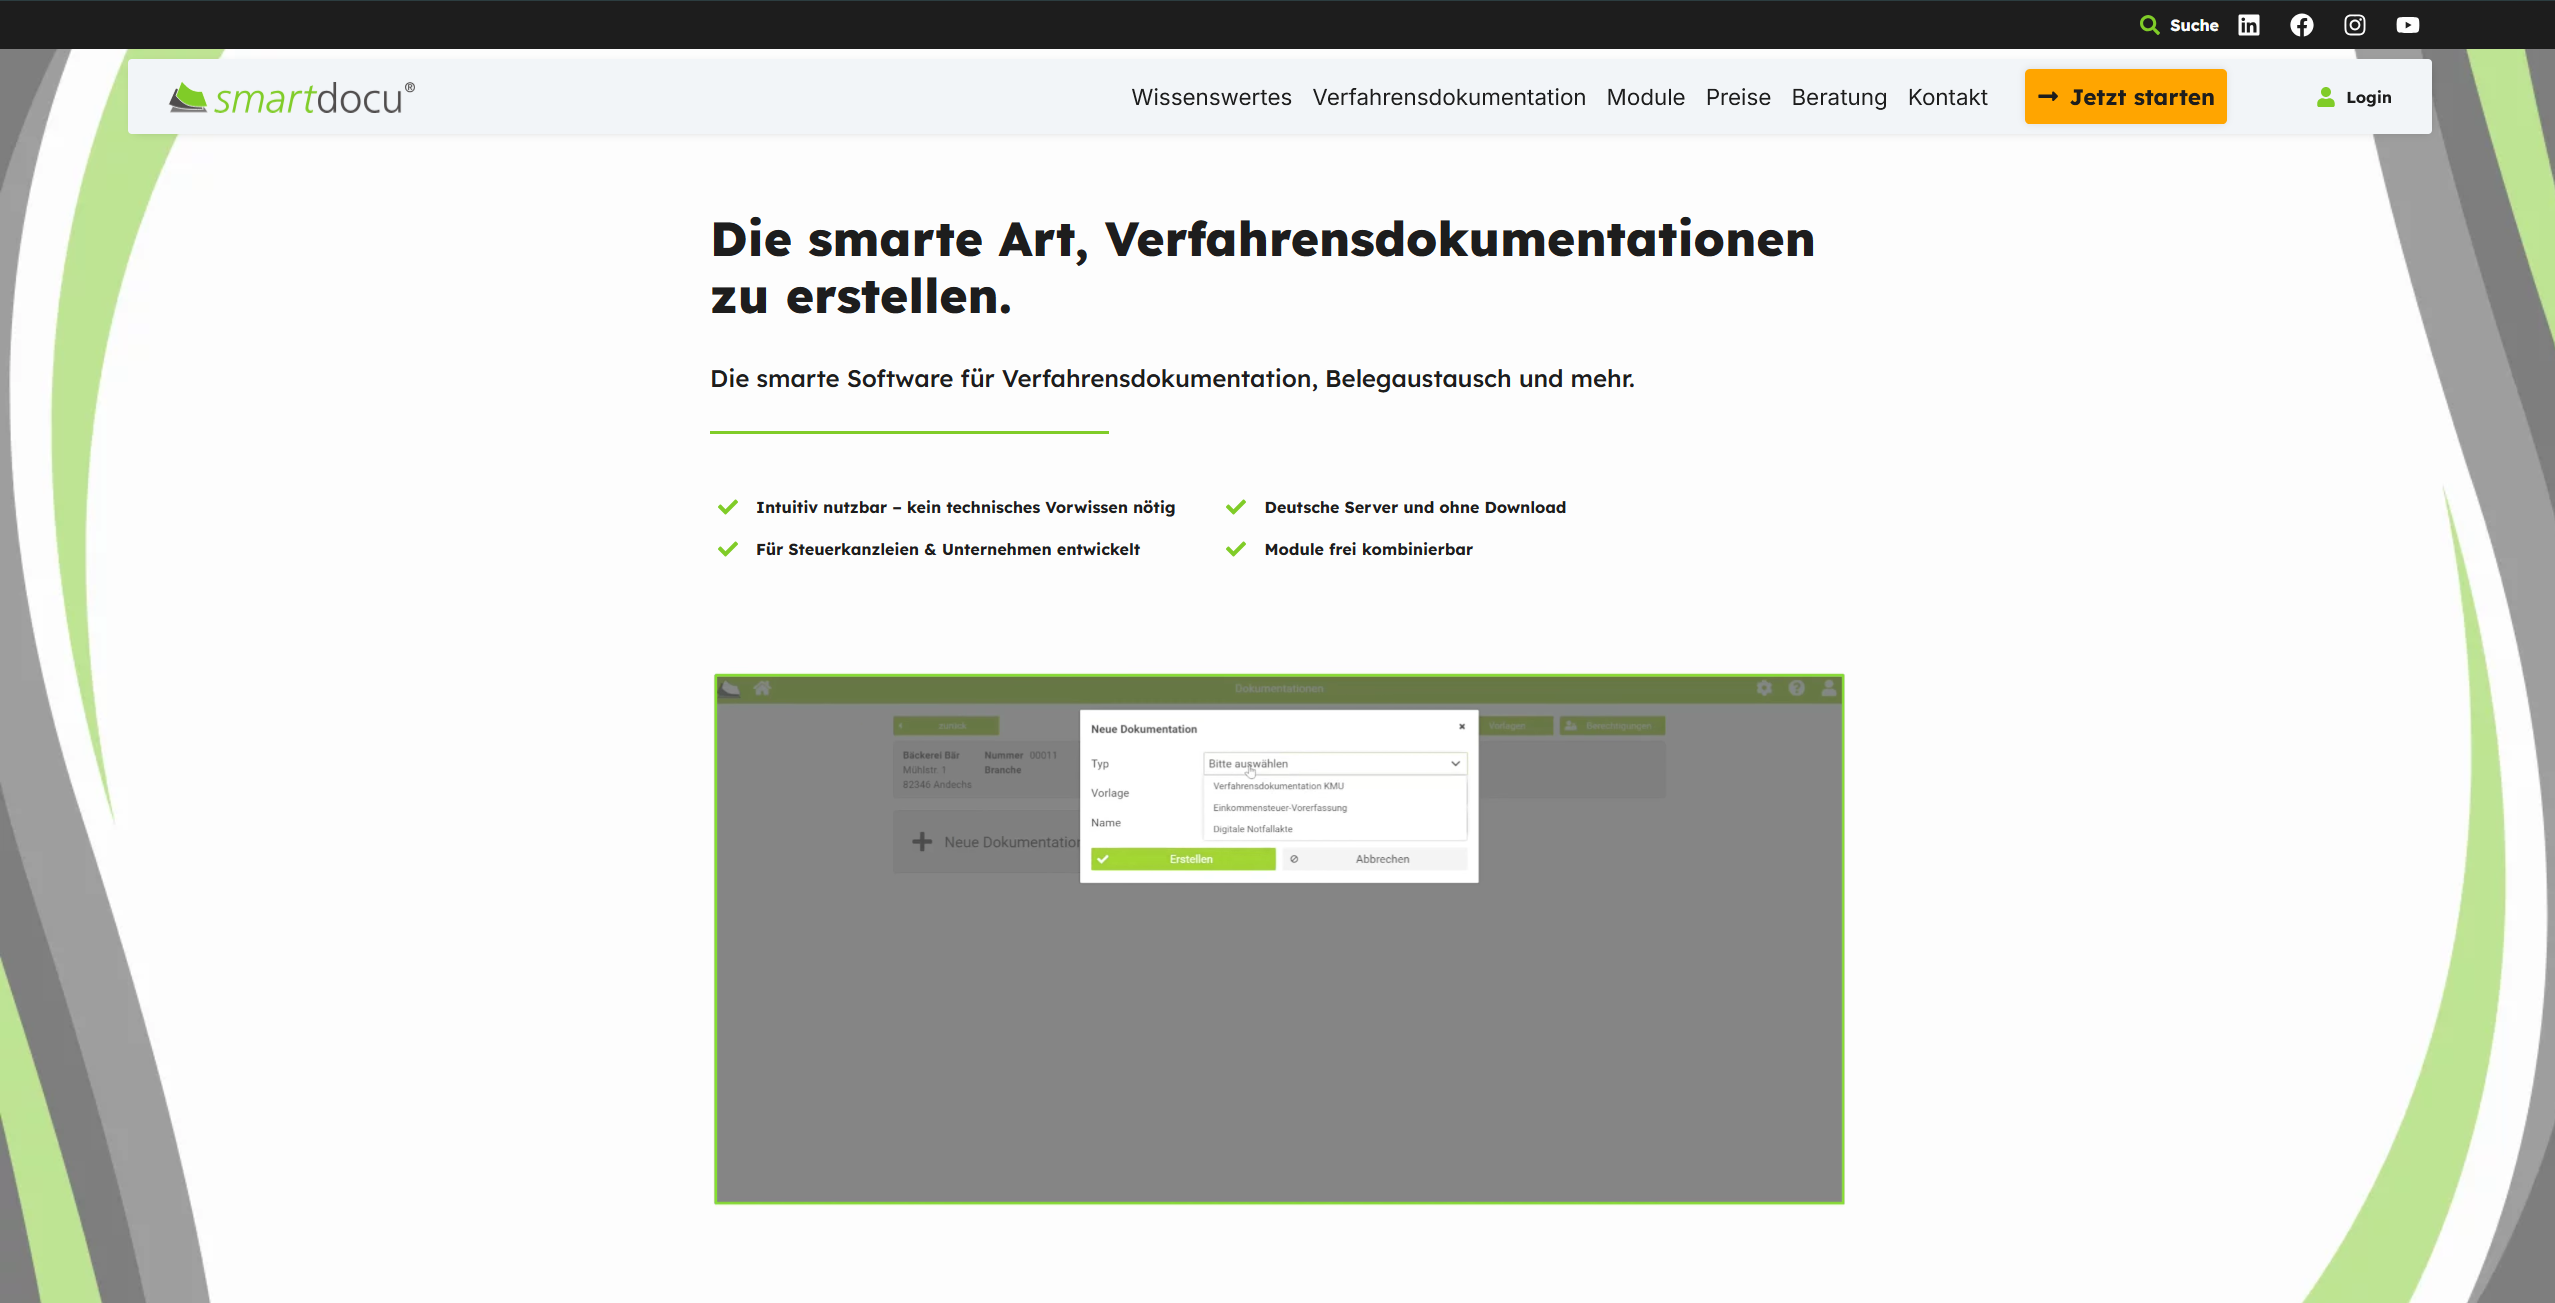Click the Jetzt starten button
This screenshot has height=1303, width=2555.
point(2124,96)
